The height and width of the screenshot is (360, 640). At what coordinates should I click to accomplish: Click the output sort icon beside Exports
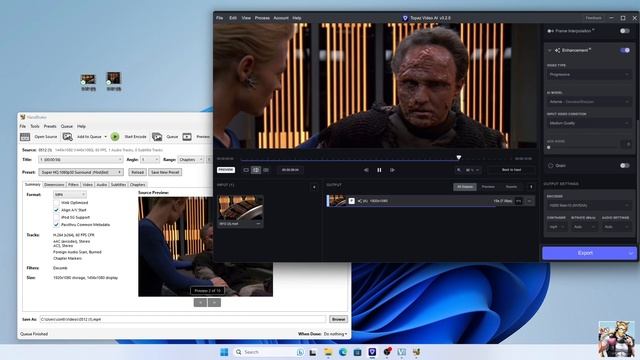pos(531,187)
